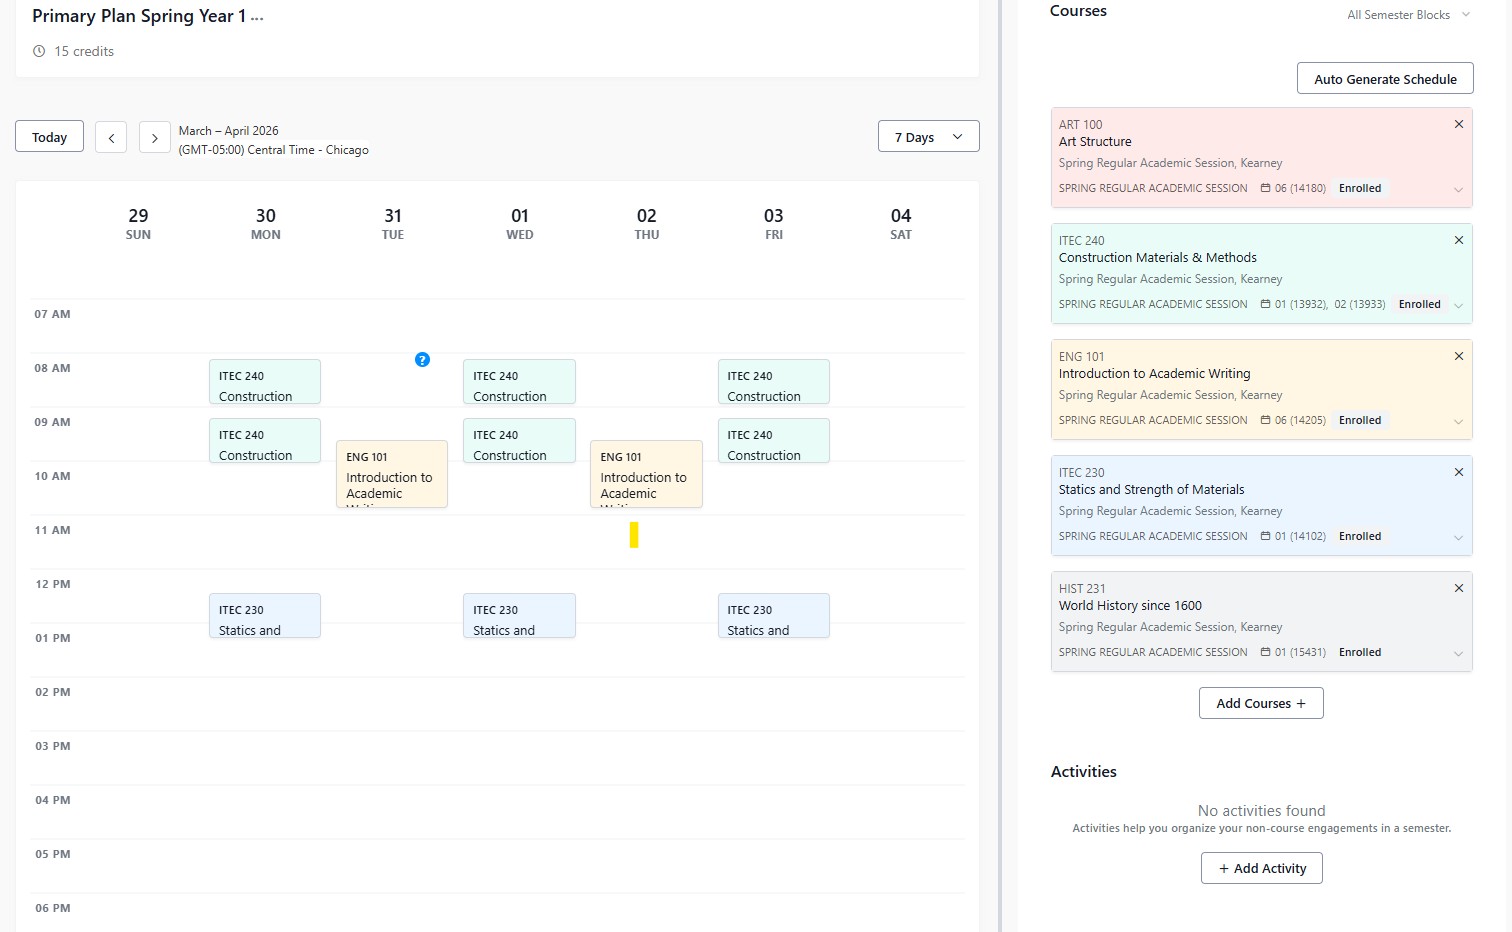Select Sunday 29 day header
Image resolution: width=1512 pixels, height=932 pixels.
tap(138, 224)
